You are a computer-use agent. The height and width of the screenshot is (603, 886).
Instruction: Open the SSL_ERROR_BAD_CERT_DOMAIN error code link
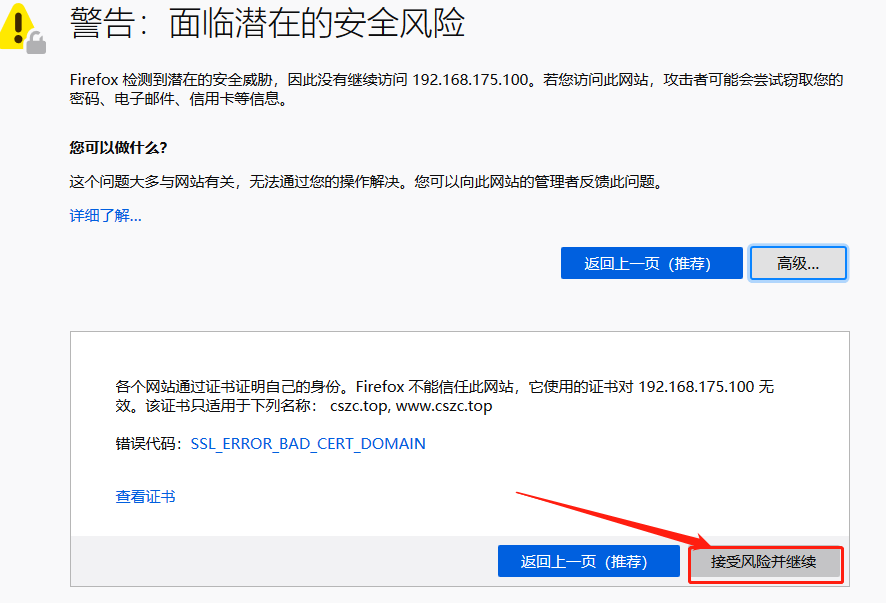[x=308, y=444]
